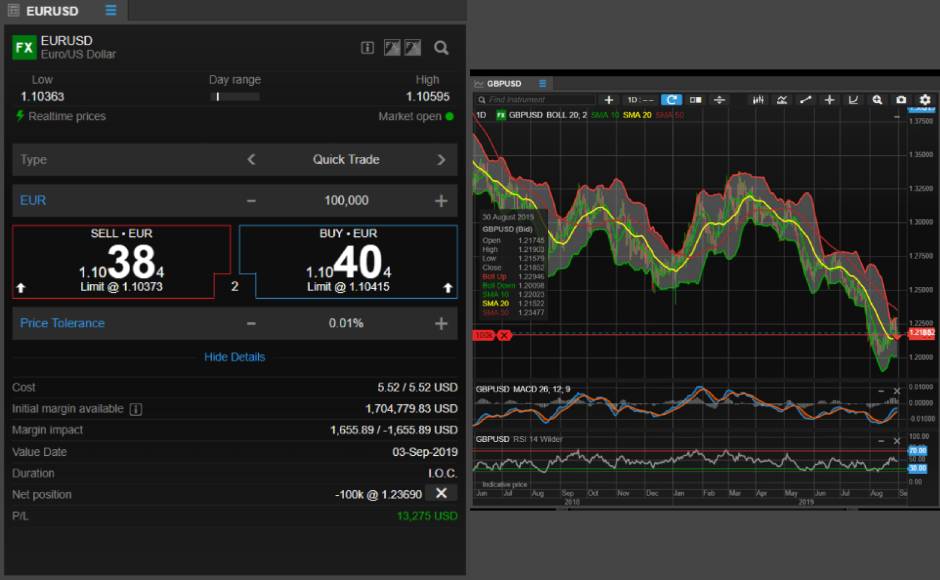The image size is (940, 580).
Task: Select the trendline drawing tool
Action: (x=806, y=100)
